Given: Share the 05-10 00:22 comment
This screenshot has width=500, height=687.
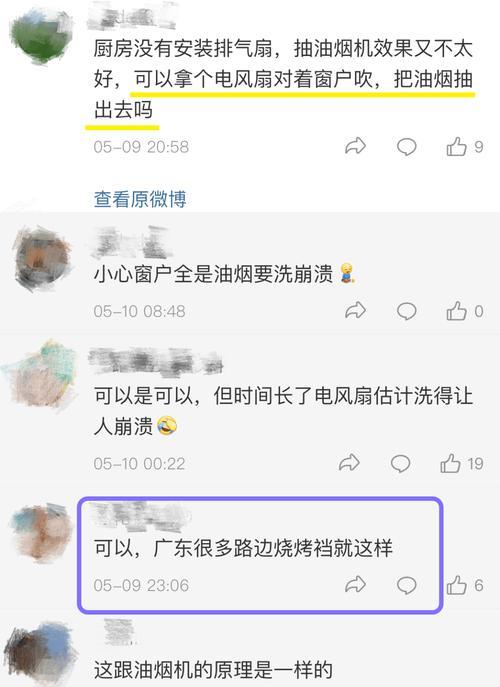Looking at the screenshot, I should pyautogui.click(x=349, y=463).
